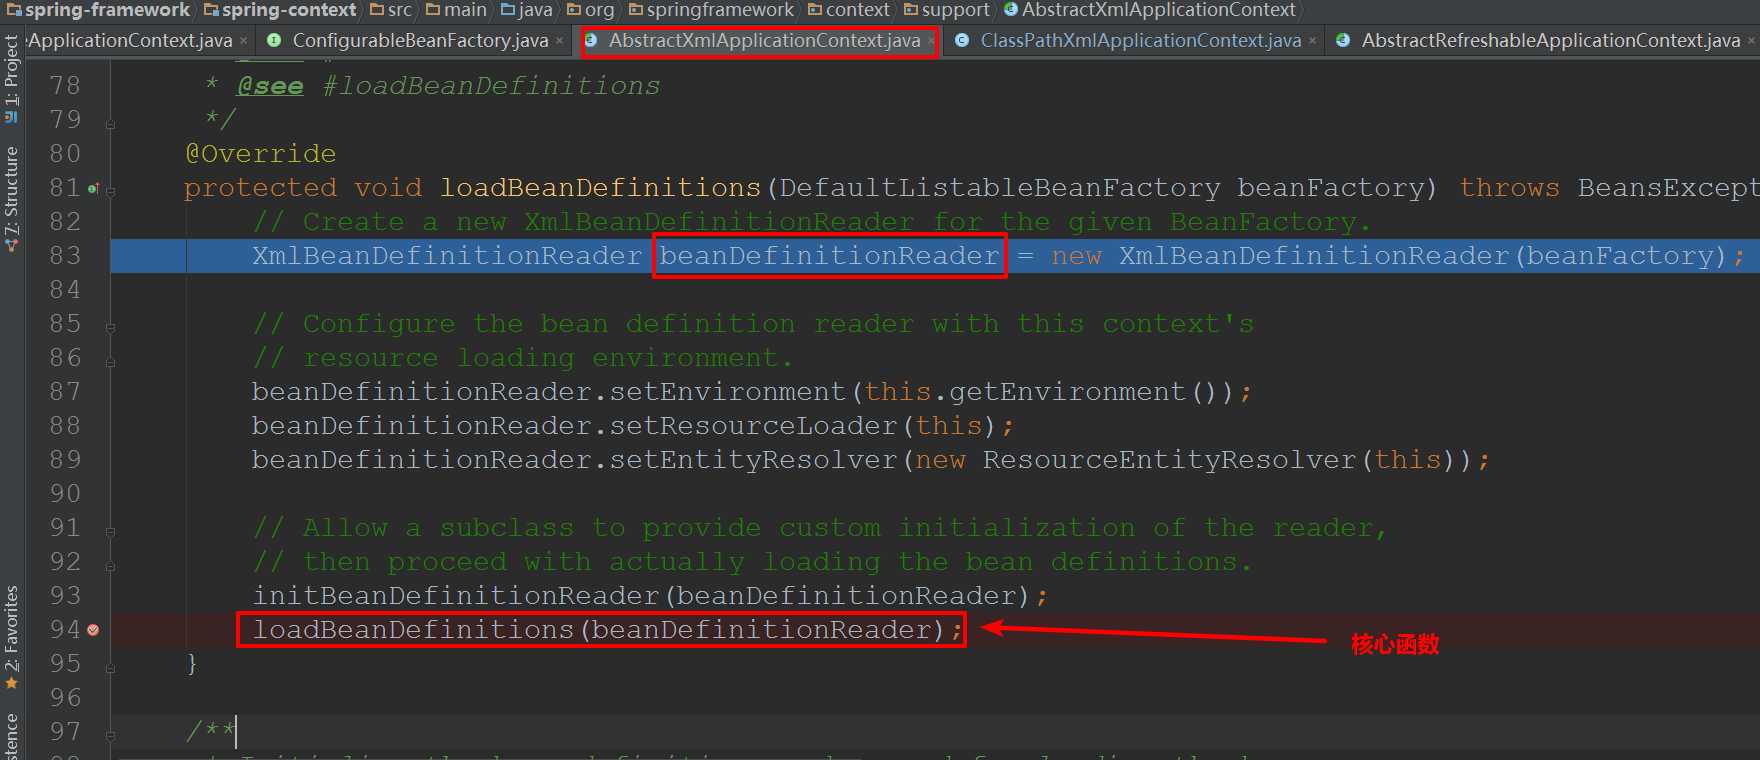The image size is (1760, 760).
Task: Click the beanDefinitionReader variable on line 83
Action: (x=829, y=256)
